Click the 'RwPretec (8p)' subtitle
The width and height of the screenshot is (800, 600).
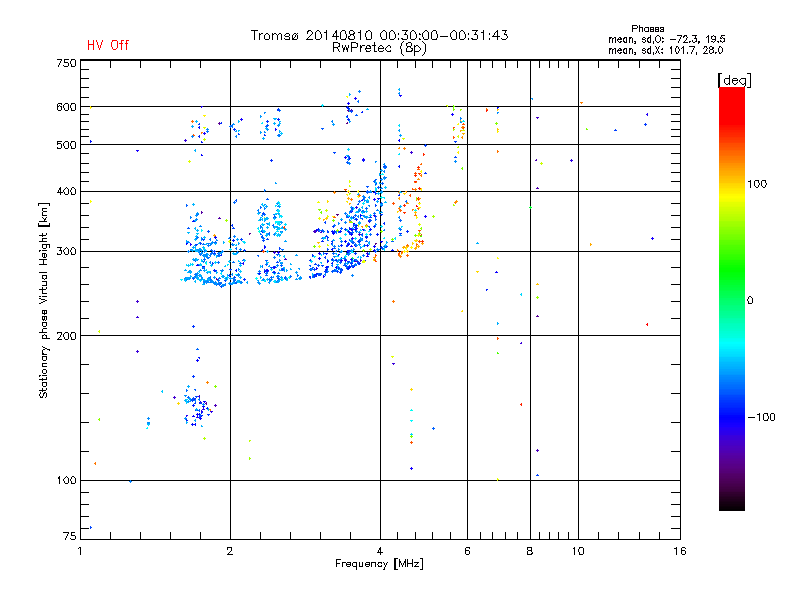[x=379, y=48]
